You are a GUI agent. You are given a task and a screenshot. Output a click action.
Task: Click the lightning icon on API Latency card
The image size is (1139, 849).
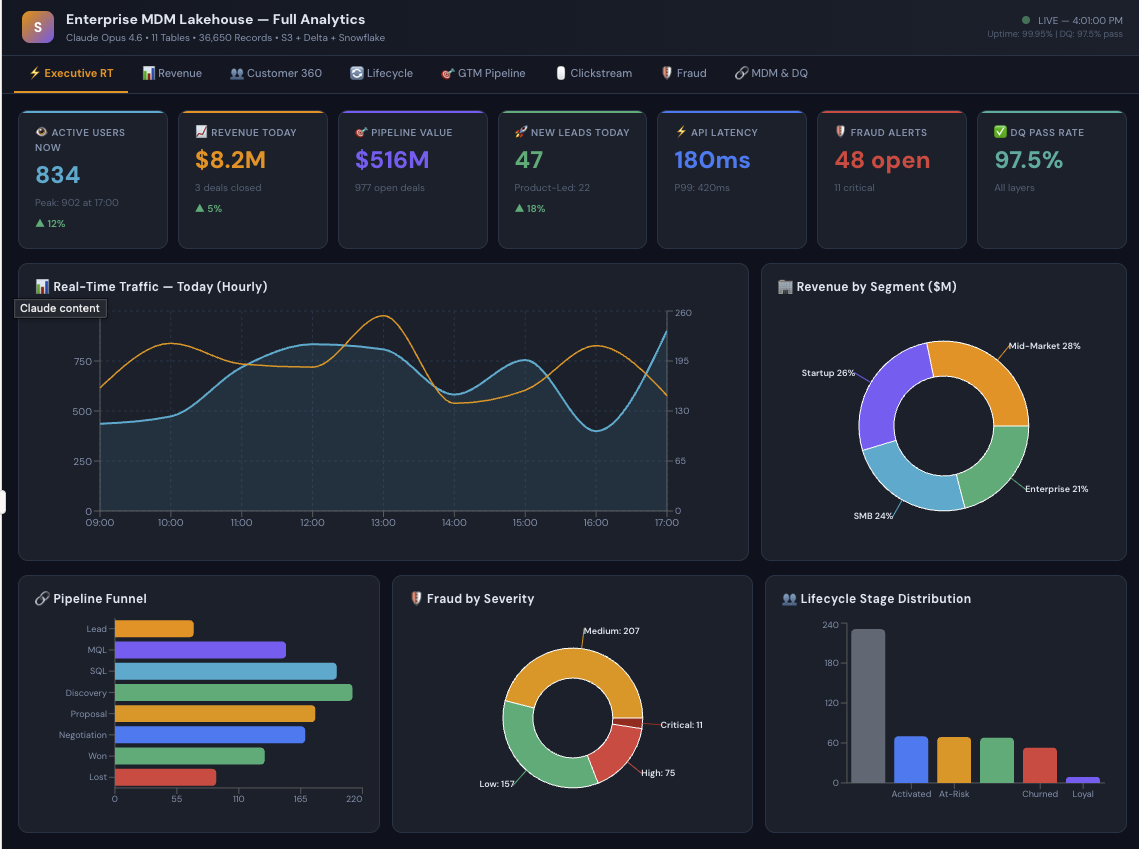[681, 132]
